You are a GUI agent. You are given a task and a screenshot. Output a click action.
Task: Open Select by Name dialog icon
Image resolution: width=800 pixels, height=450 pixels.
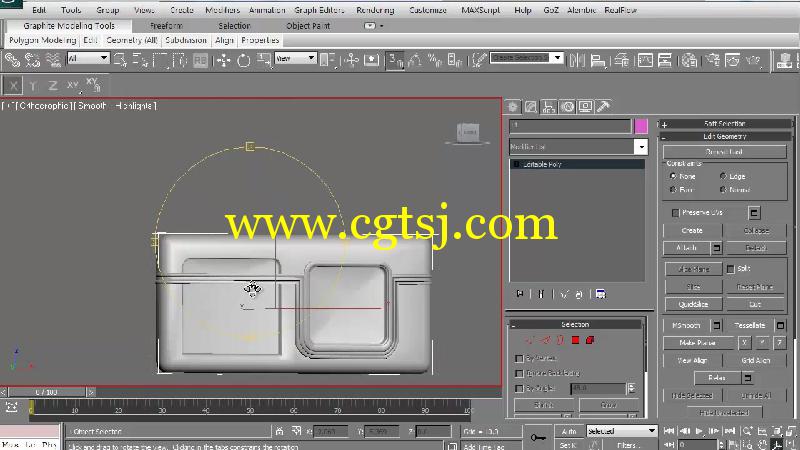(x=140, y=61)
